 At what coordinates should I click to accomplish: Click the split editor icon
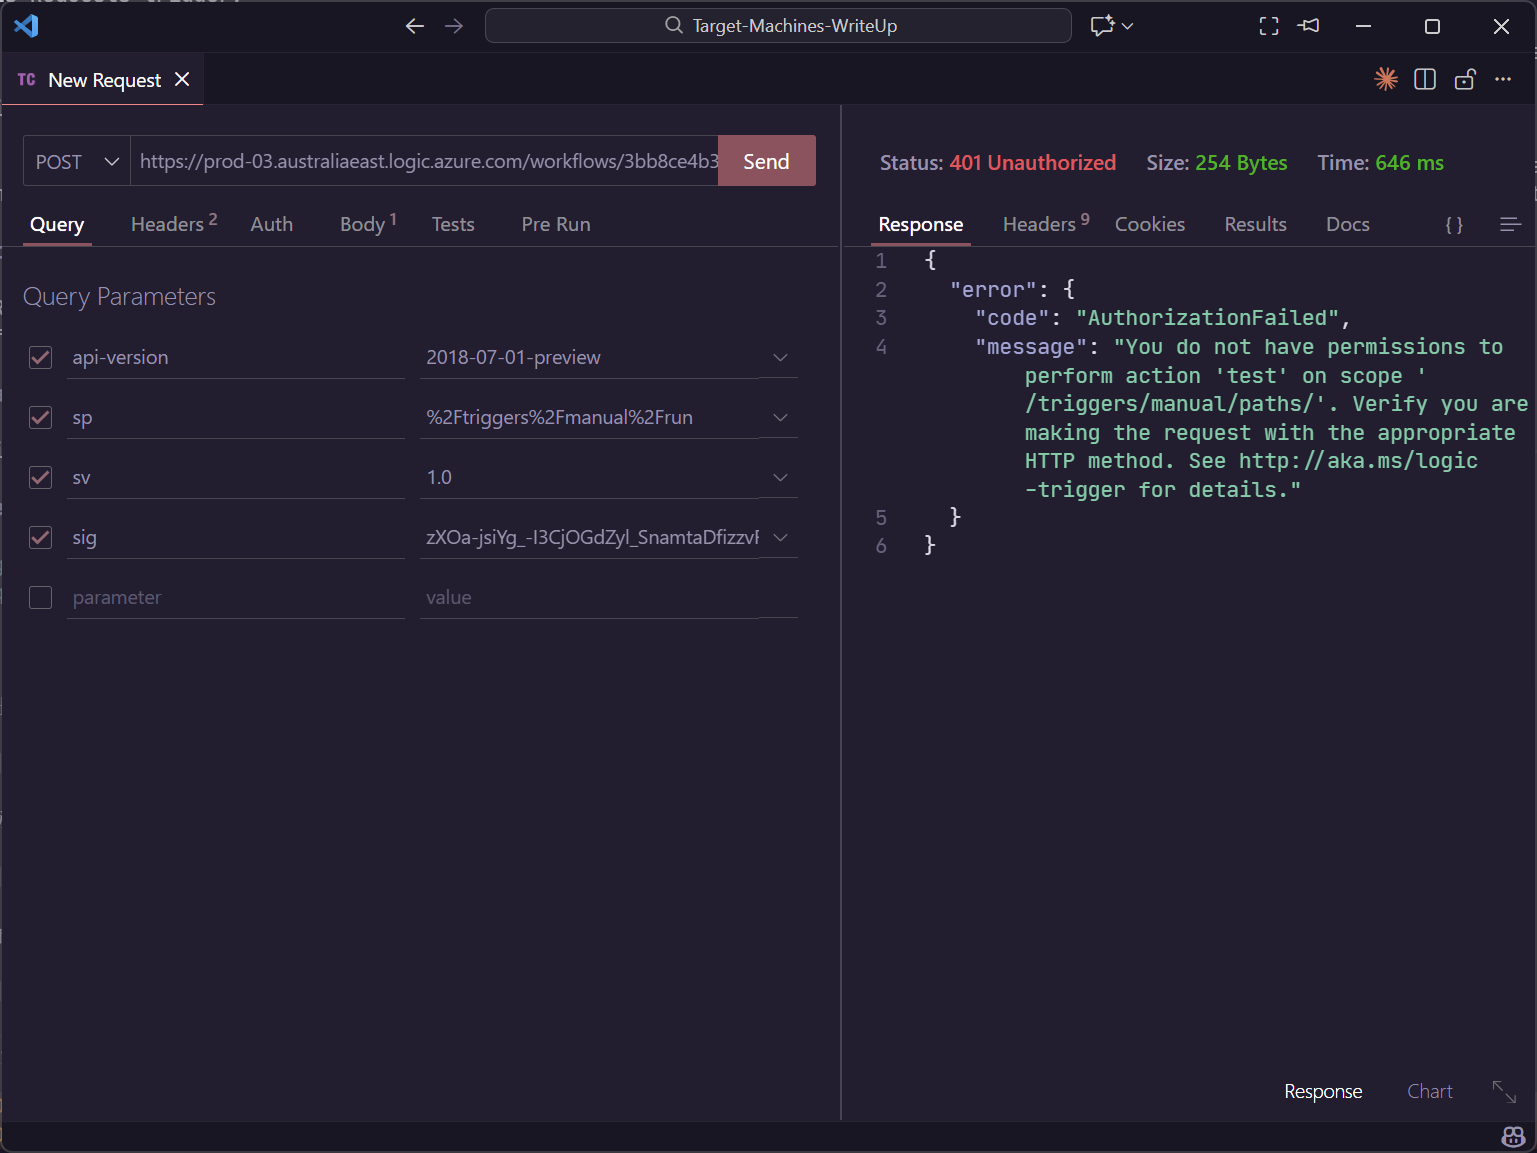(1425, 80)
